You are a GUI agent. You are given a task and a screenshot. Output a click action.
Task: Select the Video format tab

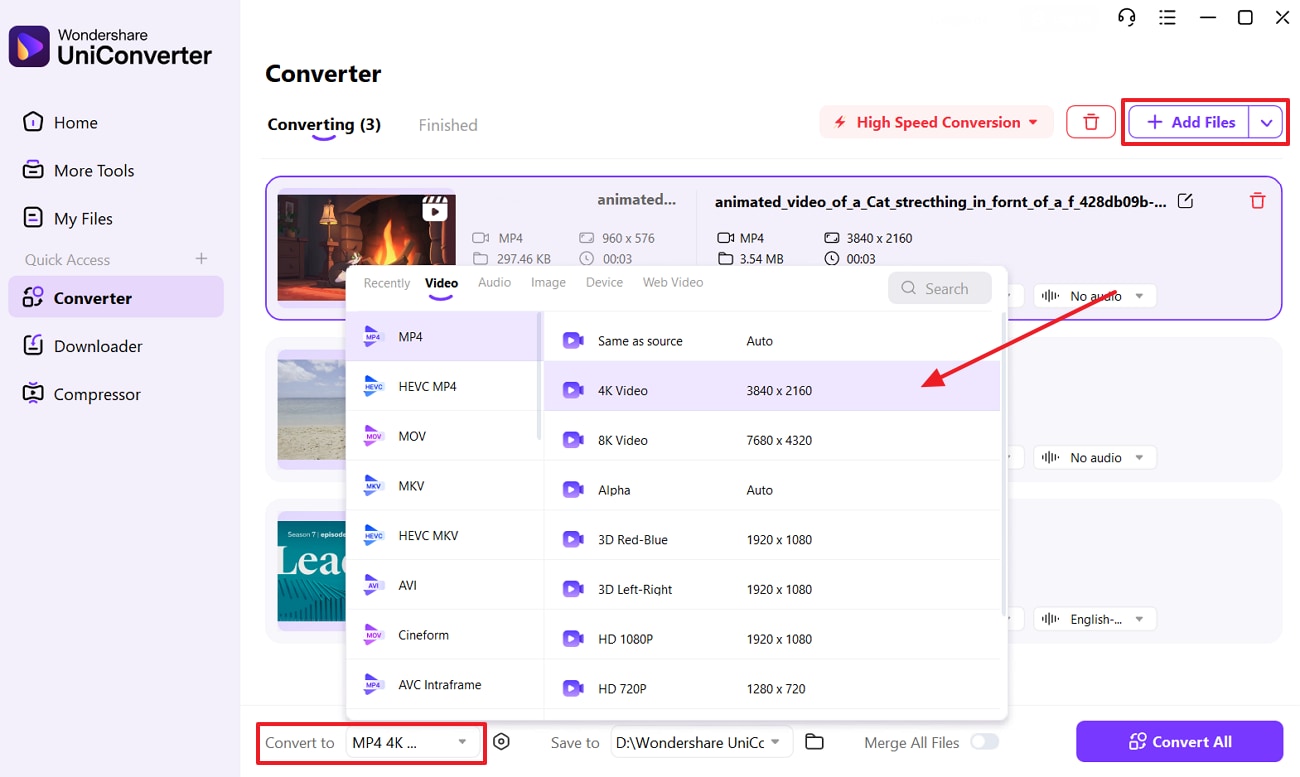point(441,283)
